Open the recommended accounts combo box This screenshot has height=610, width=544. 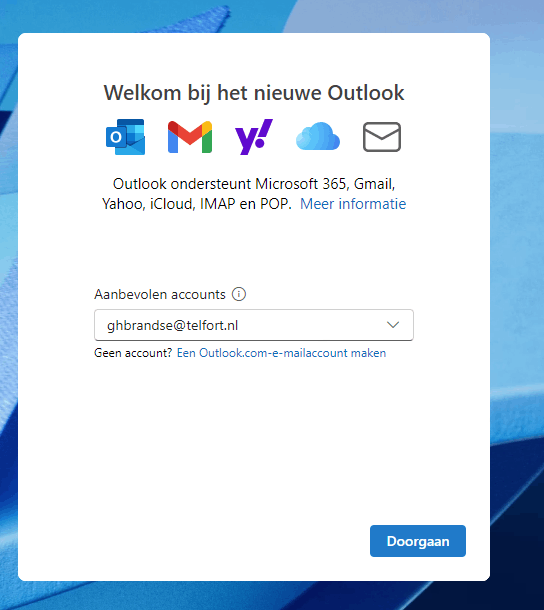(x=254, y=325)
